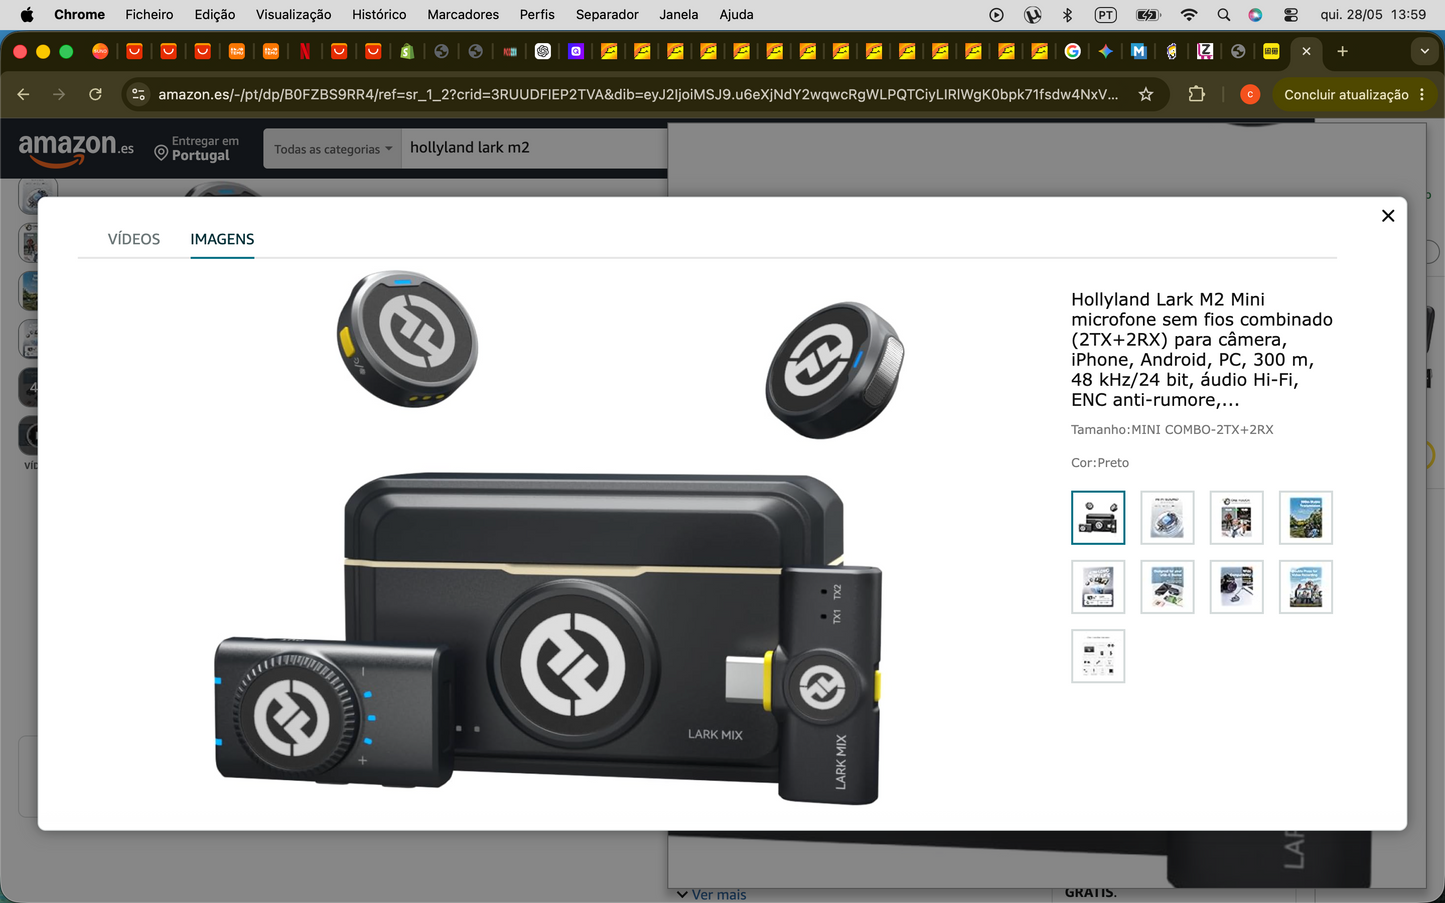
Task: Open the Janela menu
Action: (679, 14)
